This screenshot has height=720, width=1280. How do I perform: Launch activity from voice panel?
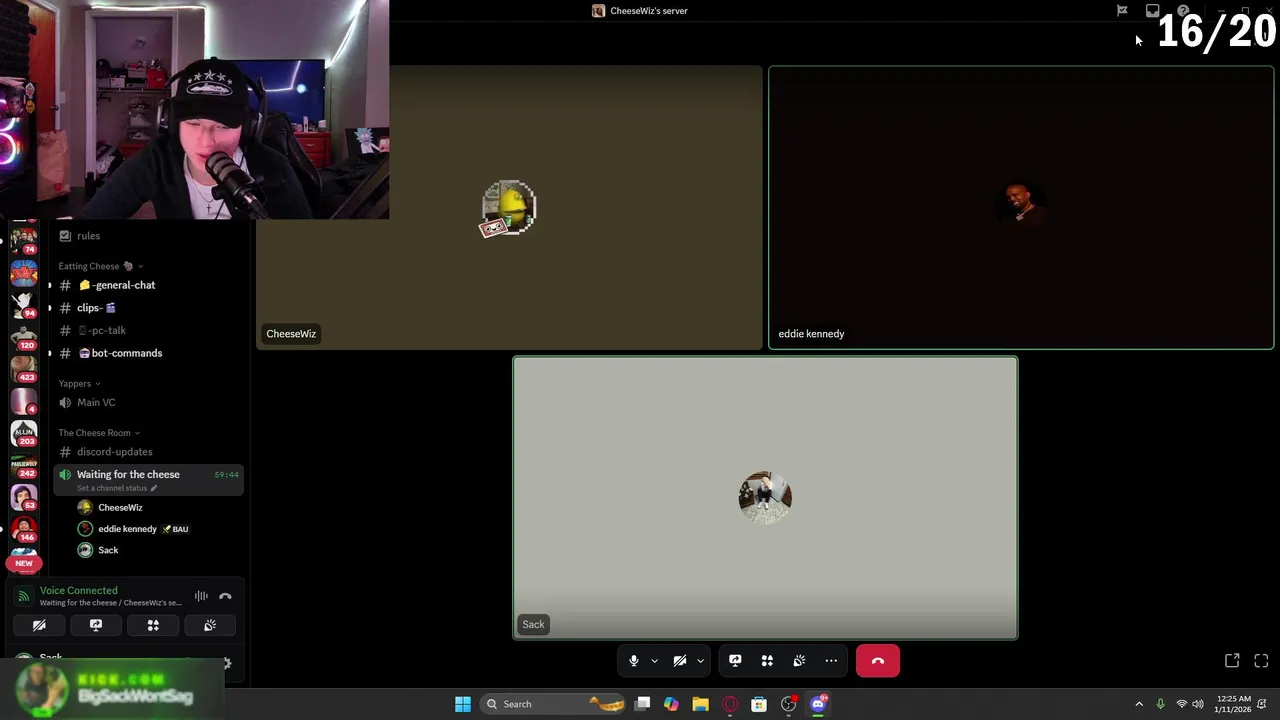point(153,625)
